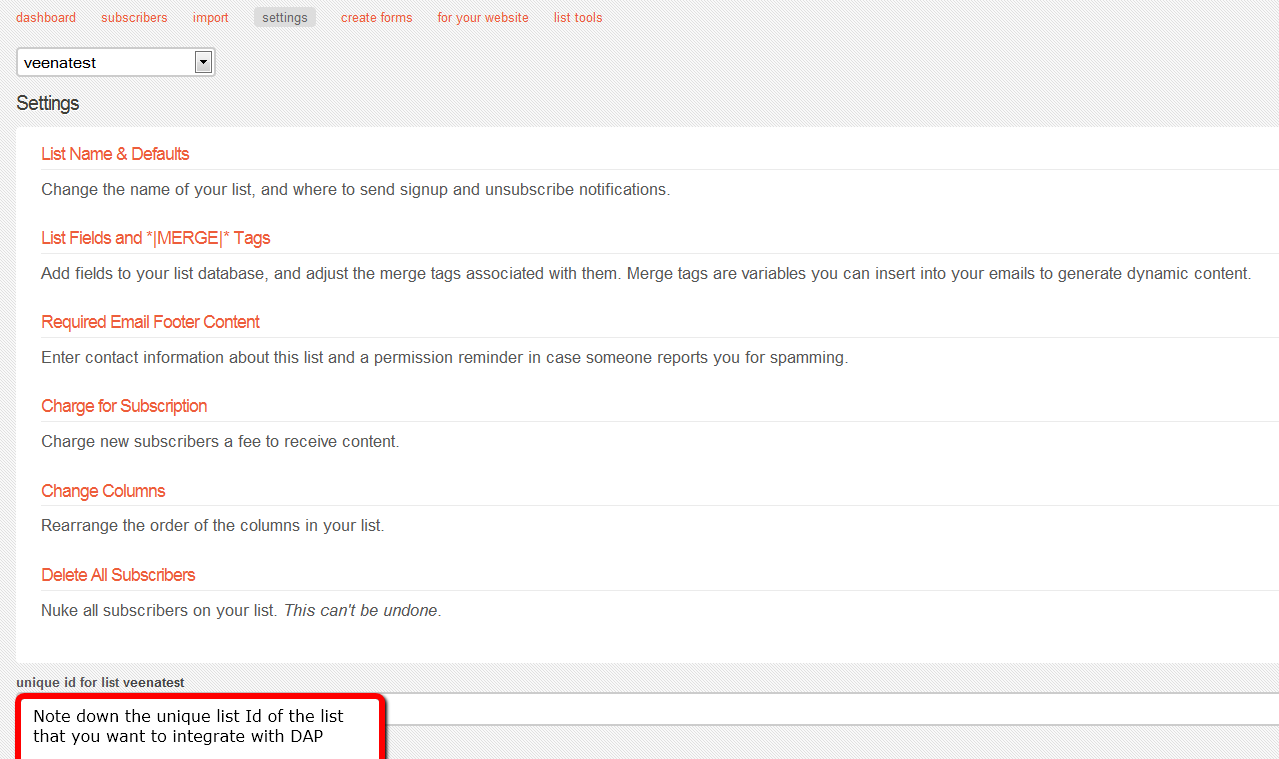Click the red-bordered note callout box
1279x759 pixels.
point(200,727)
